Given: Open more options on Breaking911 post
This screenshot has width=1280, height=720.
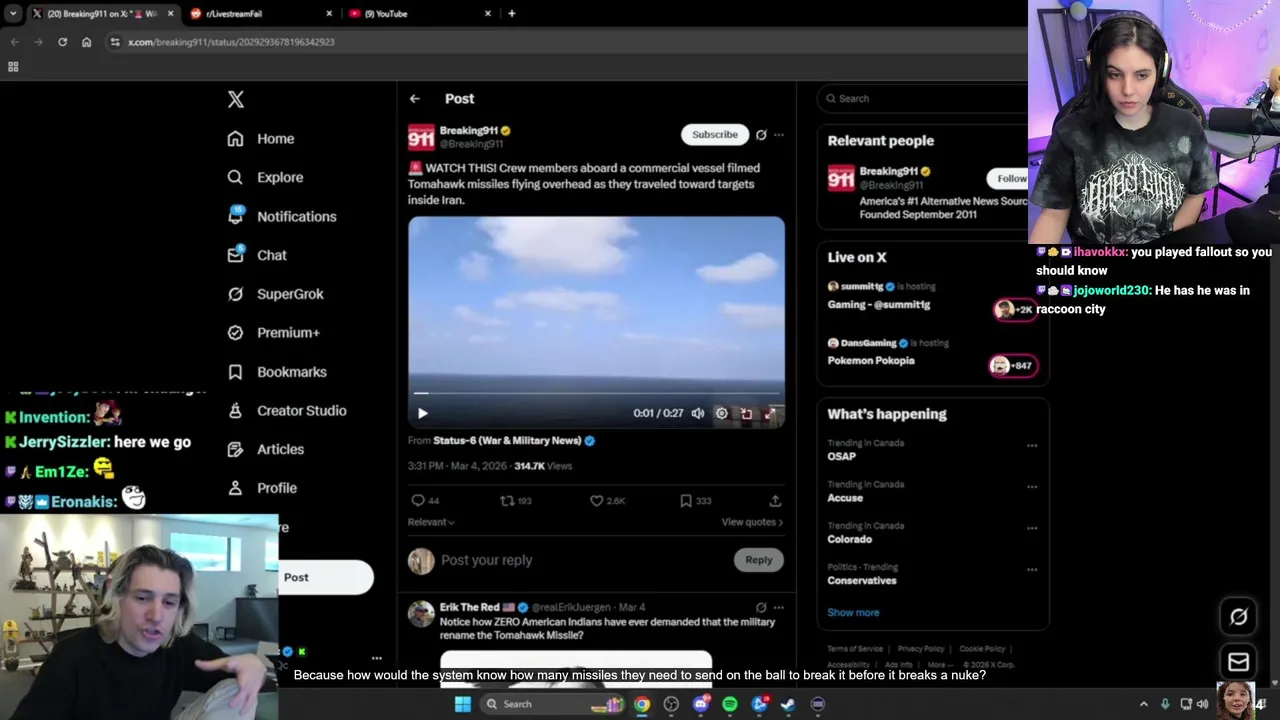Looking at the screenshot, I should [x=779, y=135].
